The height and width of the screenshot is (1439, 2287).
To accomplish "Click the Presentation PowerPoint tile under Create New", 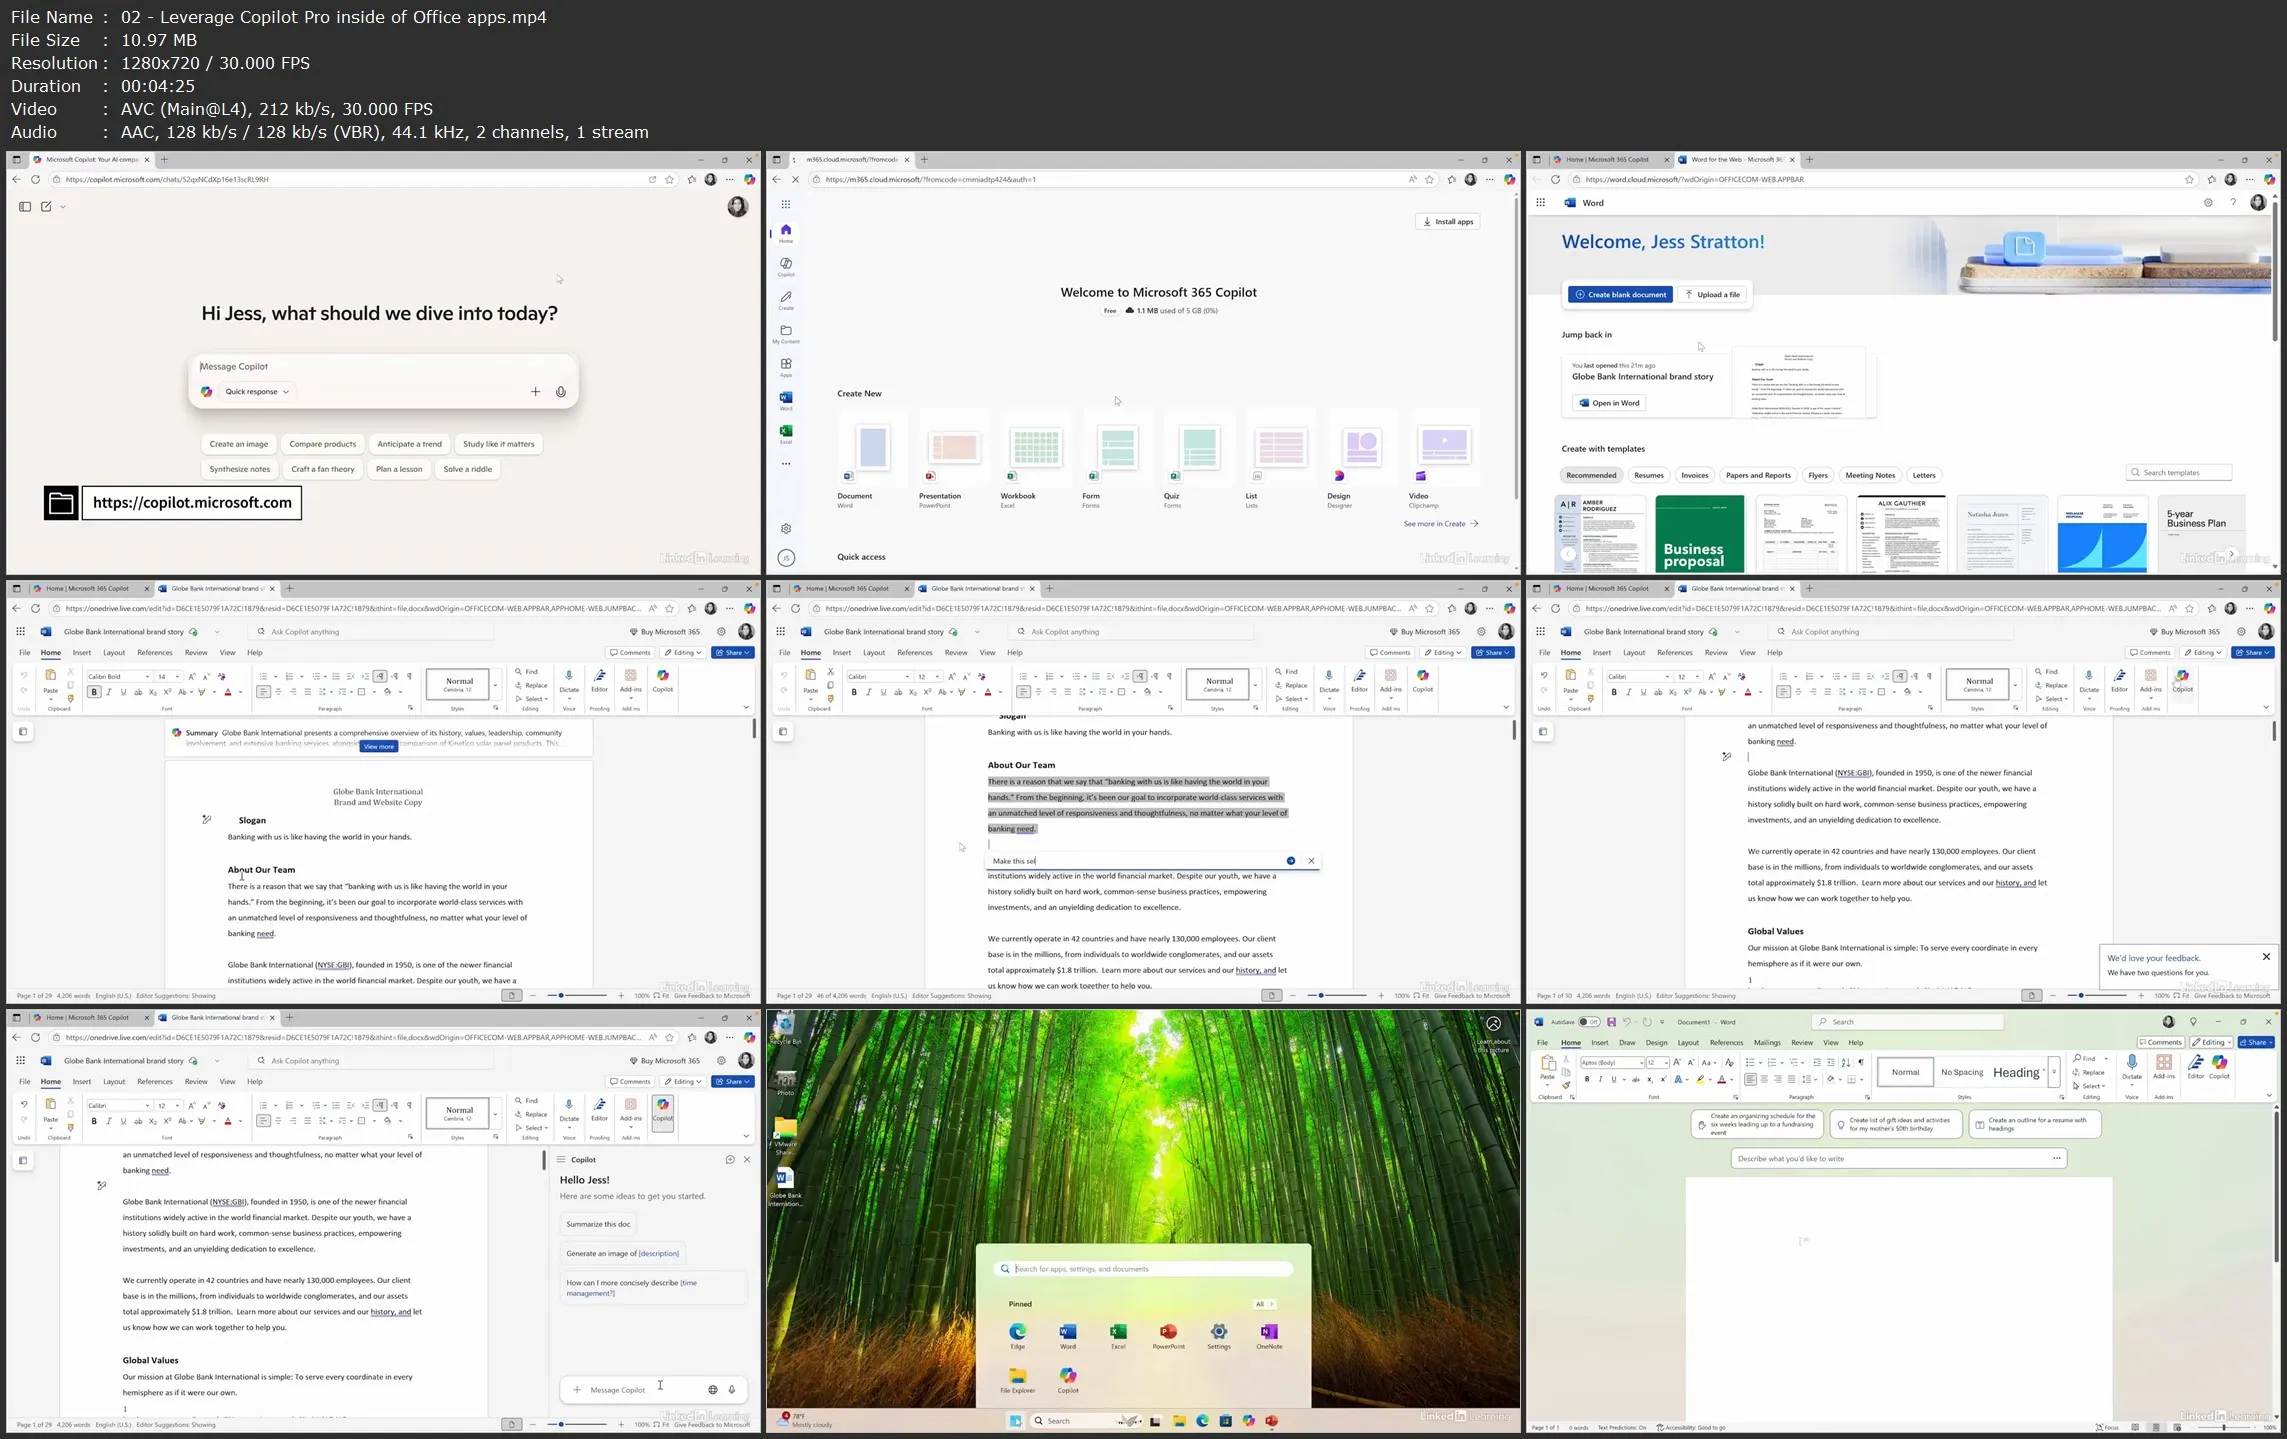I will tap(953, 458).
